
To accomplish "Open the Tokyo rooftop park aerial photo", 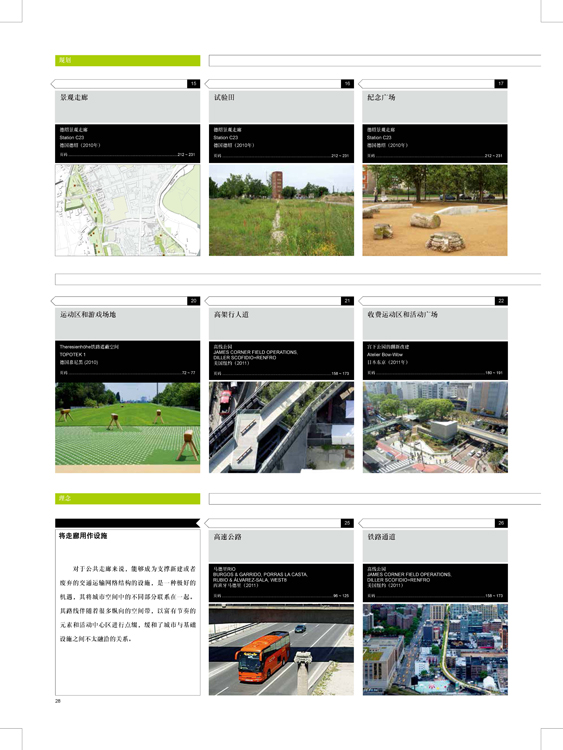I will point(435,427).
